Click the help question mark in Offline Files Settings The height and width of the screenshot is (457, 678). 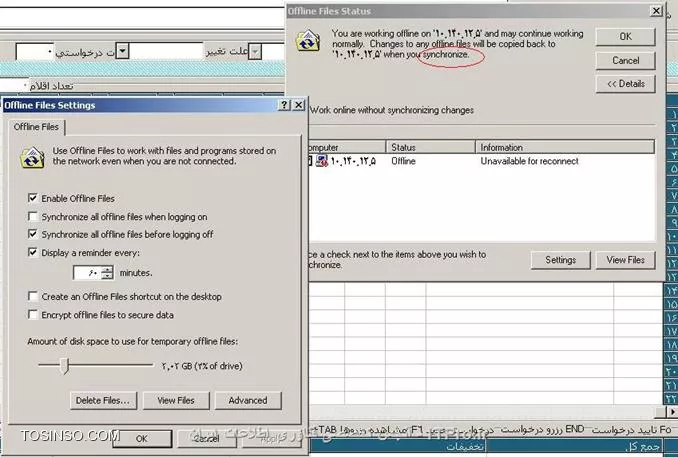284,105
